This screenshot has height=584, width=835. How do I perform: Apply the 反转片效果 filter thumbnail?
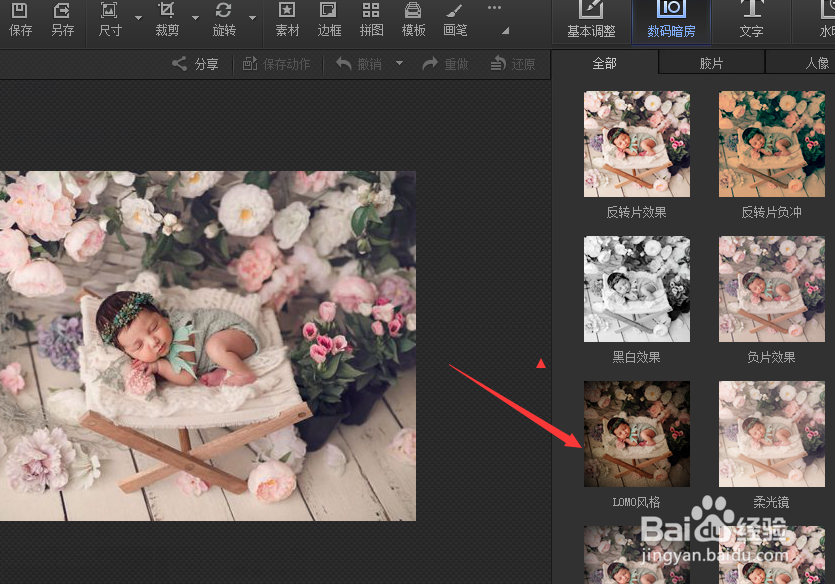tap(637, 144)
